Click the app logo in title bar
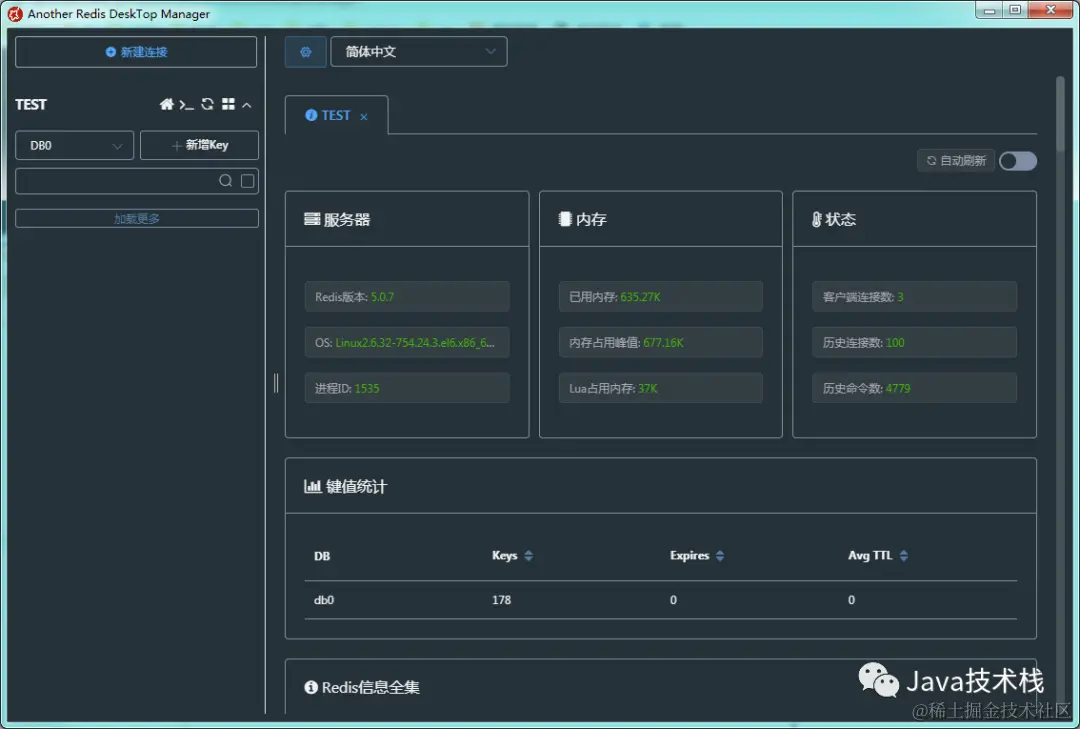Screen dimensions: 1080x729 (x=14, y=14)
